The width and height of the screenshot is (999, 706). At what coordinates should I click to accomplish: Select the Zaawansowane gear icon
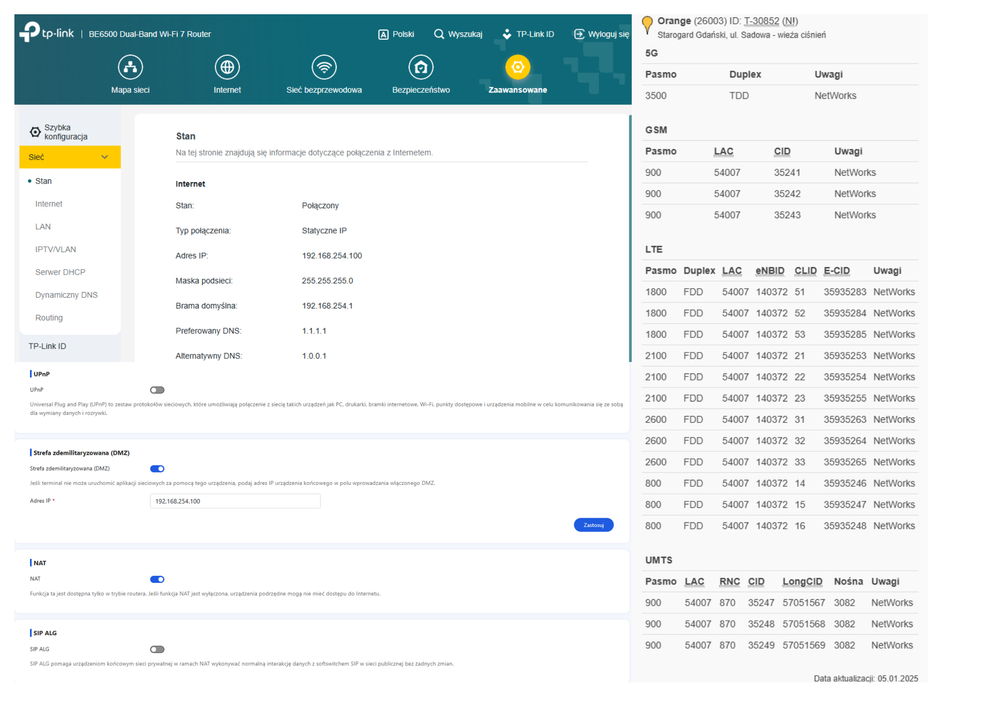coord(517,68)
